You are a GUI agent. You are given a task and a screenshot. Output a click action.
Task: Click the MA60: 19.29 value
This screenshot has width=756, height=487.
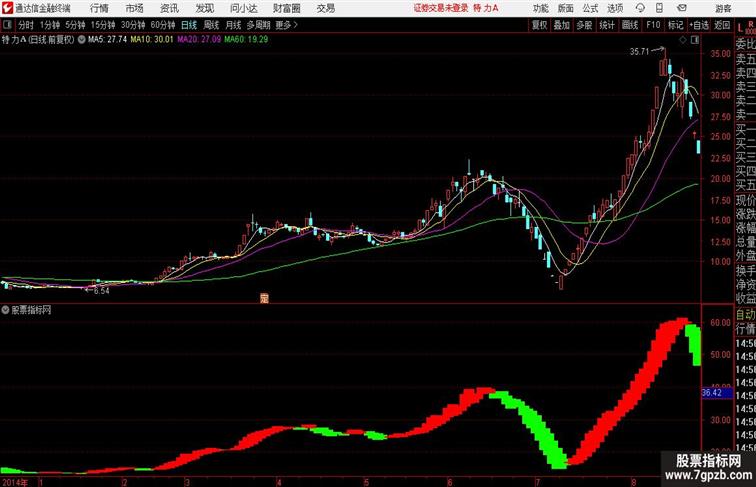point(246,40)
